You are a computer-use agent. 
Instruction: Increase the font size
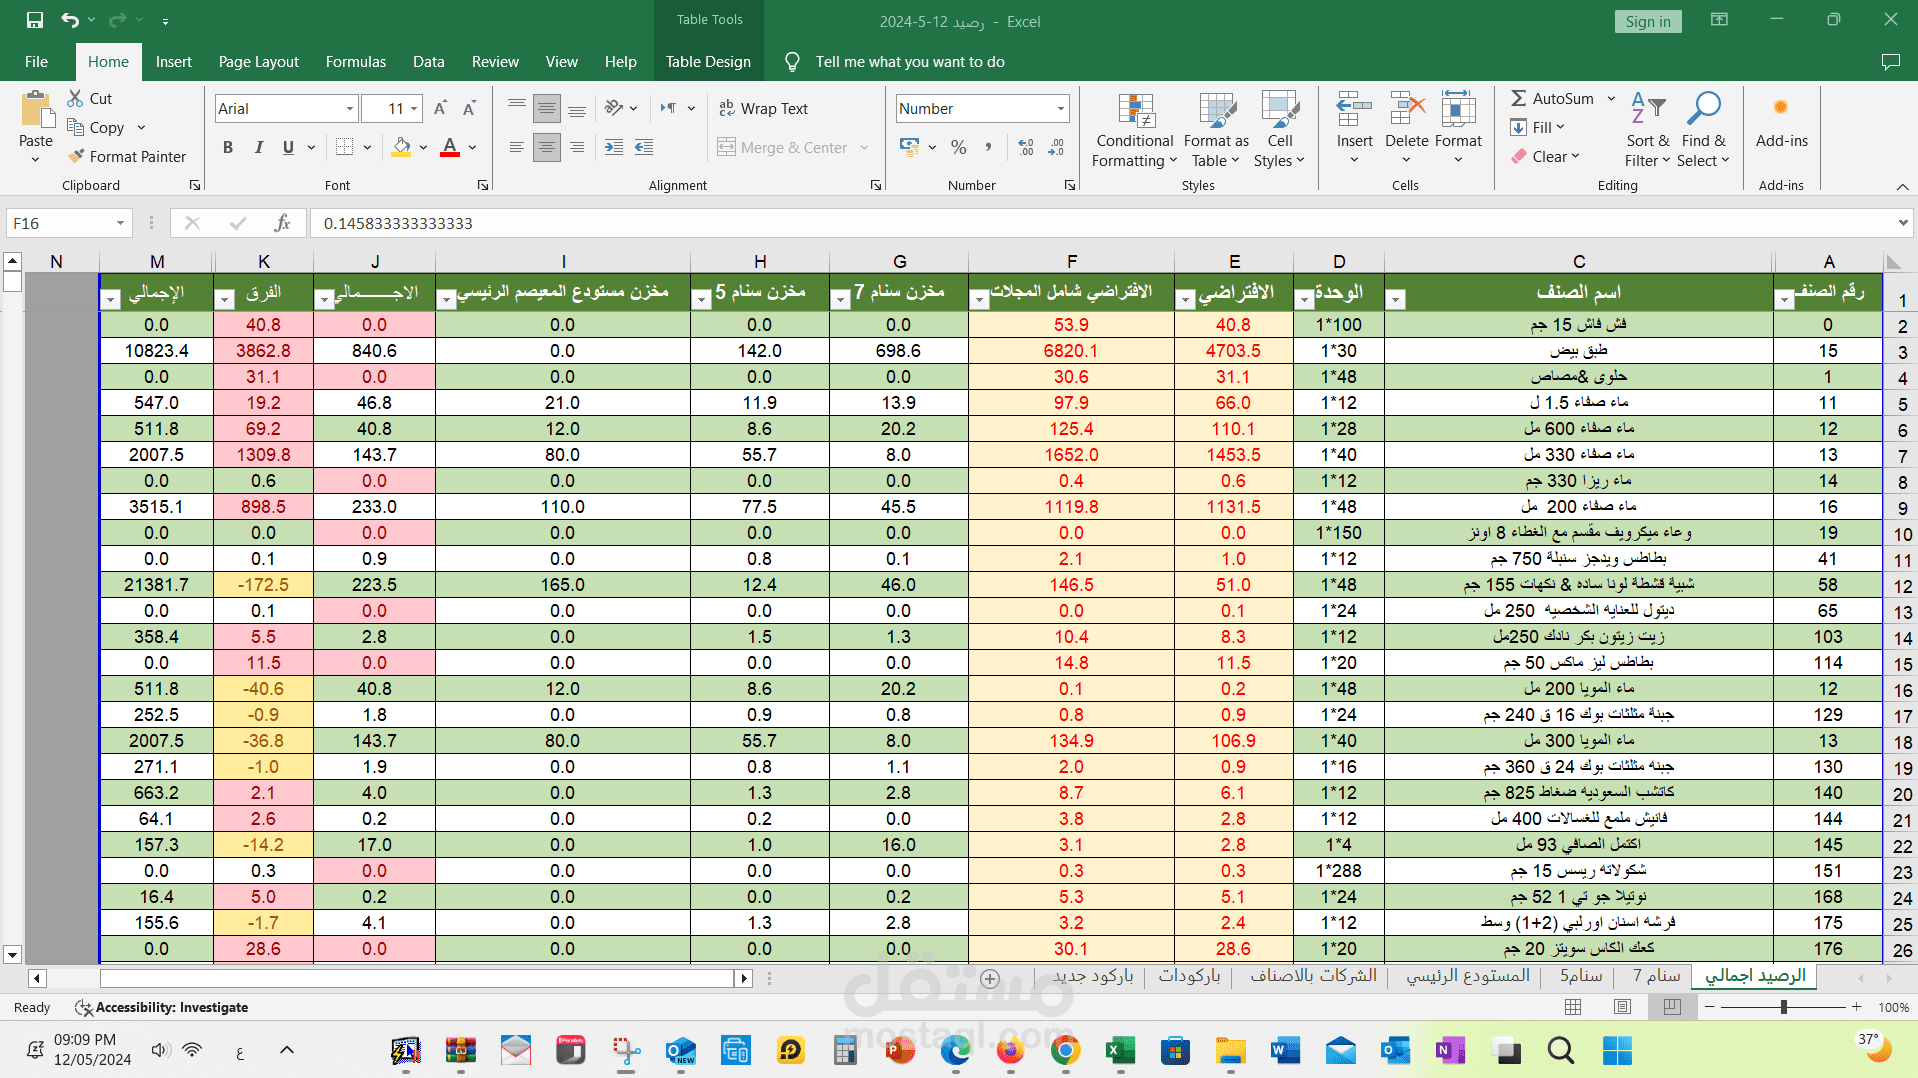click(440, 108)
